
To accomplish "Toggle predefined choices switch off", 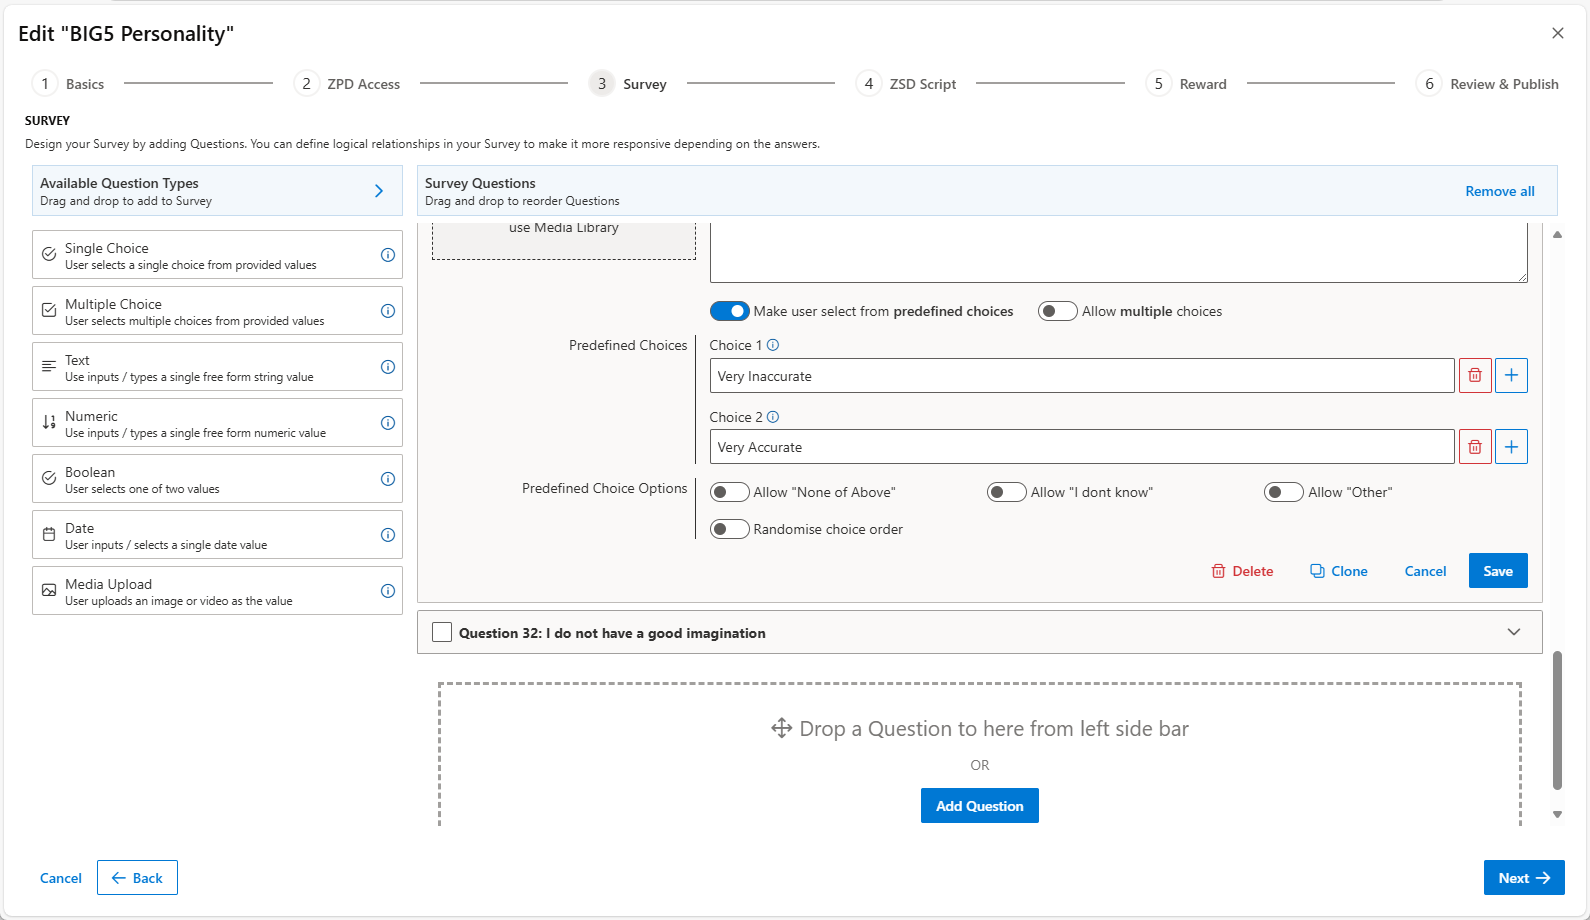I will pos(730,311).
